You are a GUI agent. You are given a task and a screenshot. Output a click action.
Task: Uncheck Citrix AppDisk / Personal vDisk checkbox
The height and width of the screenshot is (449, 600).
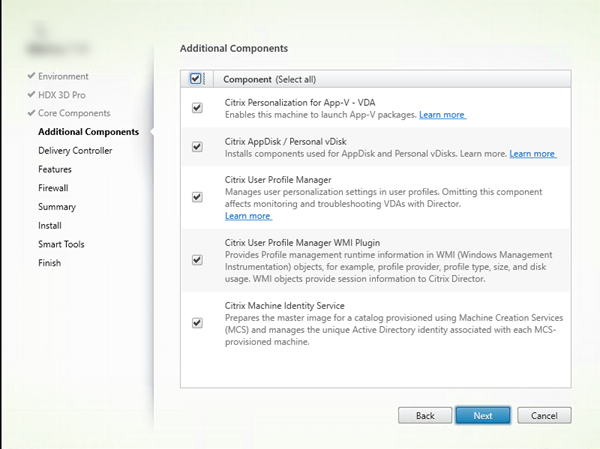coord(196,147)
